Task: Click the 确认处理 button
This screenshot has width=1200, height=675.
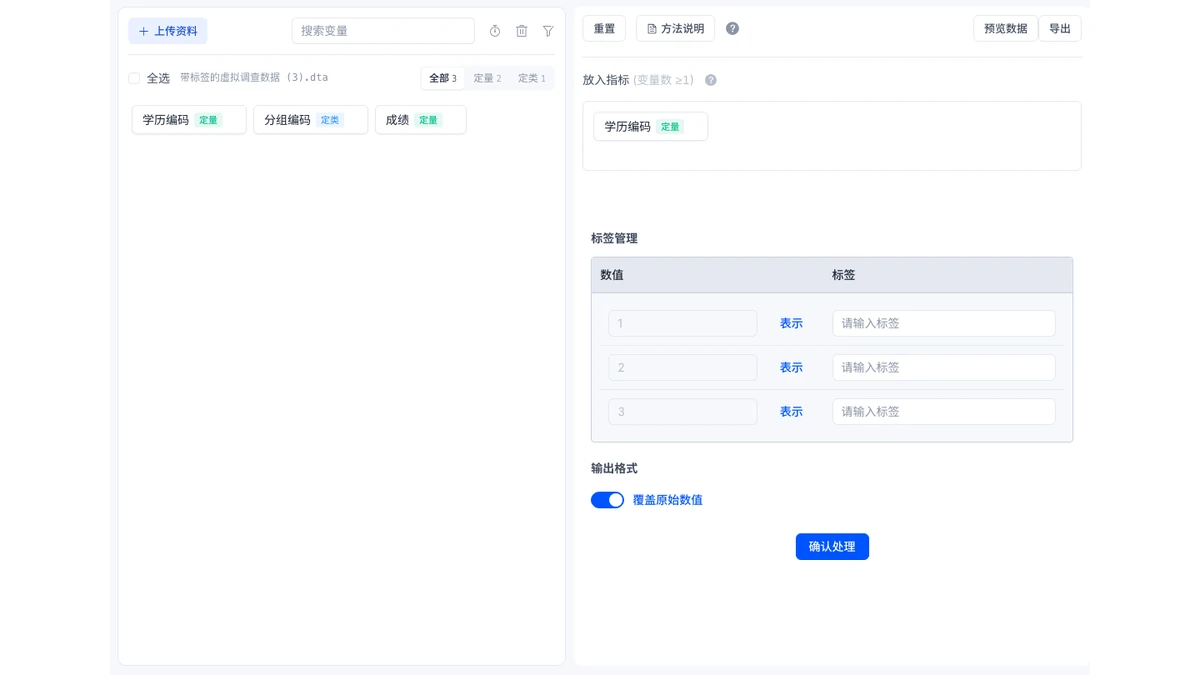Action: pos(832,547)
